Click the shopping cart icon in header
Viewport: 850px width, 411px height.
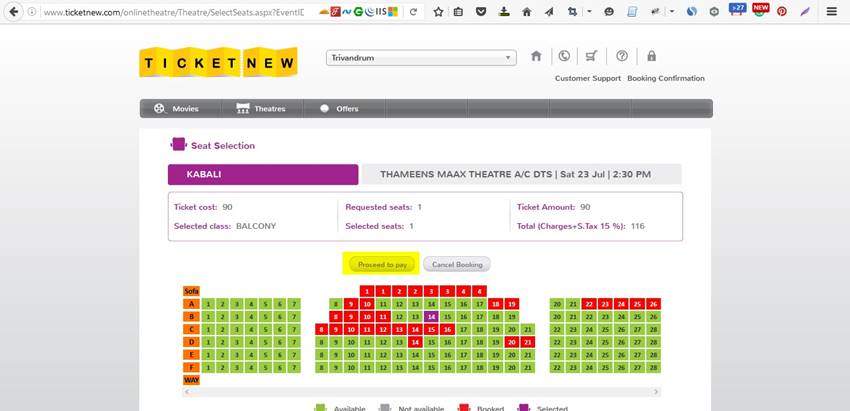[592, 56]
